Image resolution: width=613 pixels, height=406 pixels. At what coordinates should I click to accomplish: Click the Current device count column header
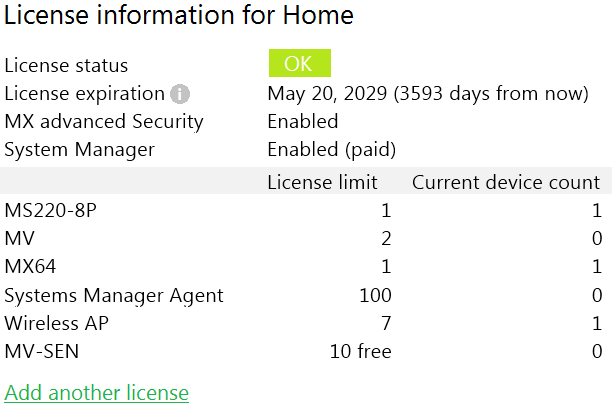(506, 182)
